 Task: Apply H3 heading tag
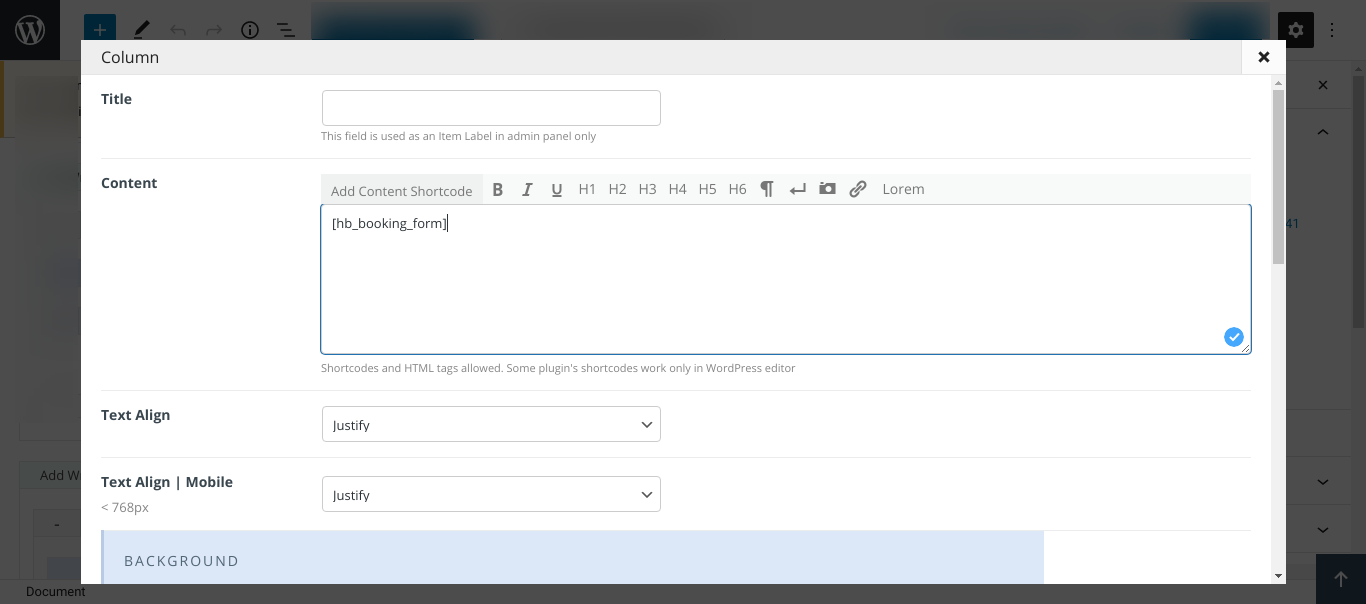pos(647,189)
